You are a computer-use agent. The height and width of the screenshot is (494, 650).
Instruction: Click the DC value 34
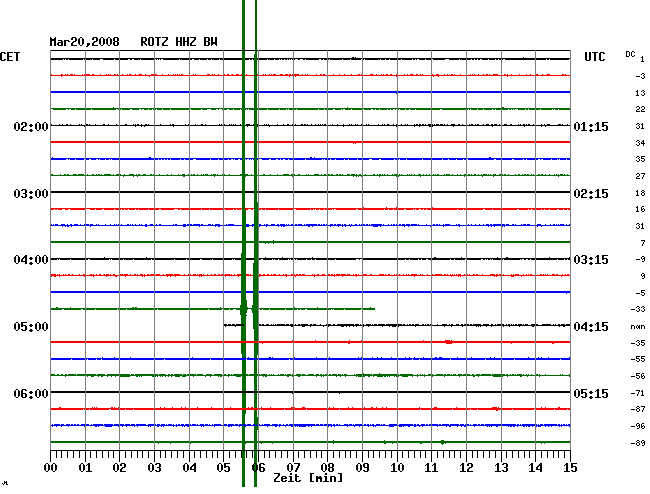(640, 143)
